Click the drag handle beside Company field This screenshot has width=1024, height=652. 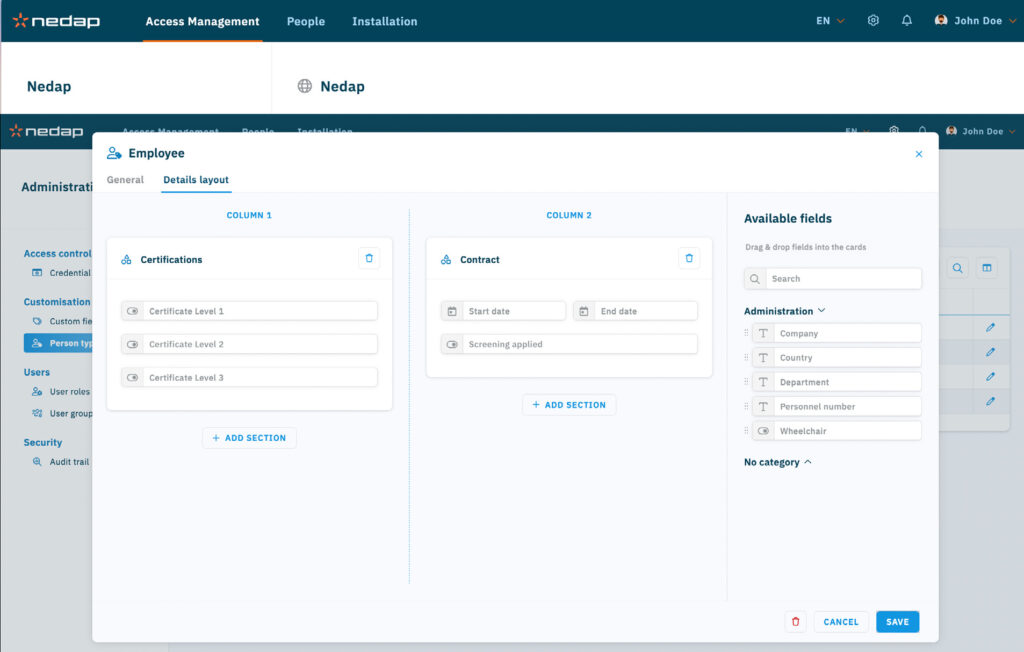point(746,333)
